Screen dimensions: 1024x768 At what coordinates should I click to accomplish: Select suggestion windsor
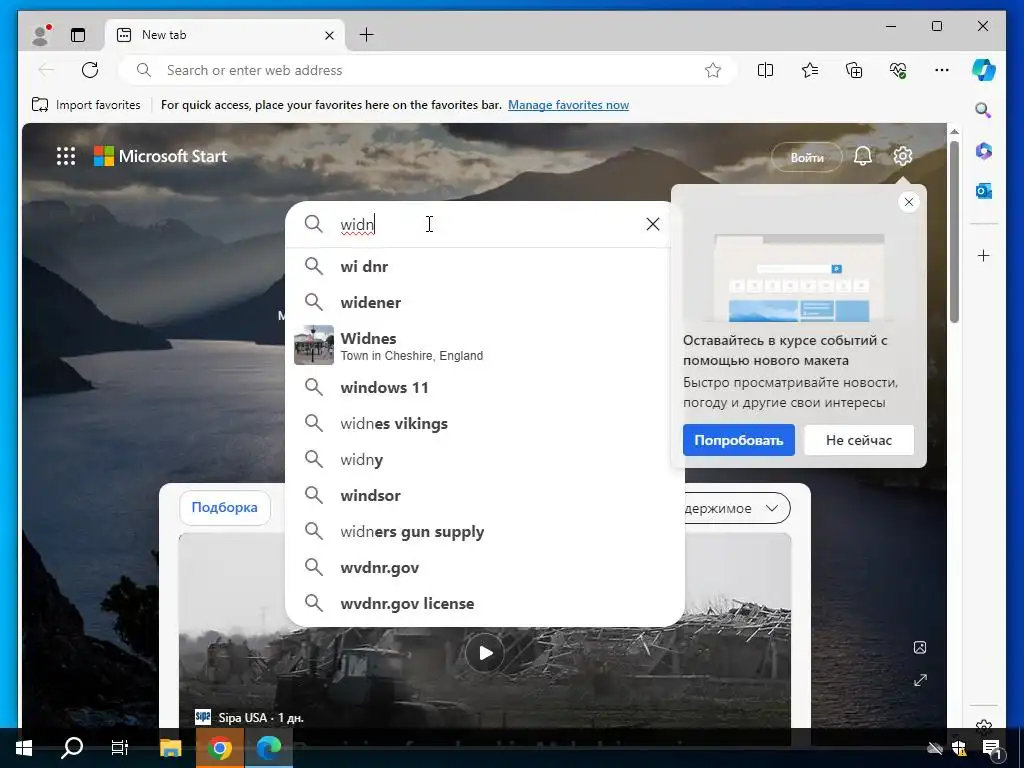click(x=485, y=495)
